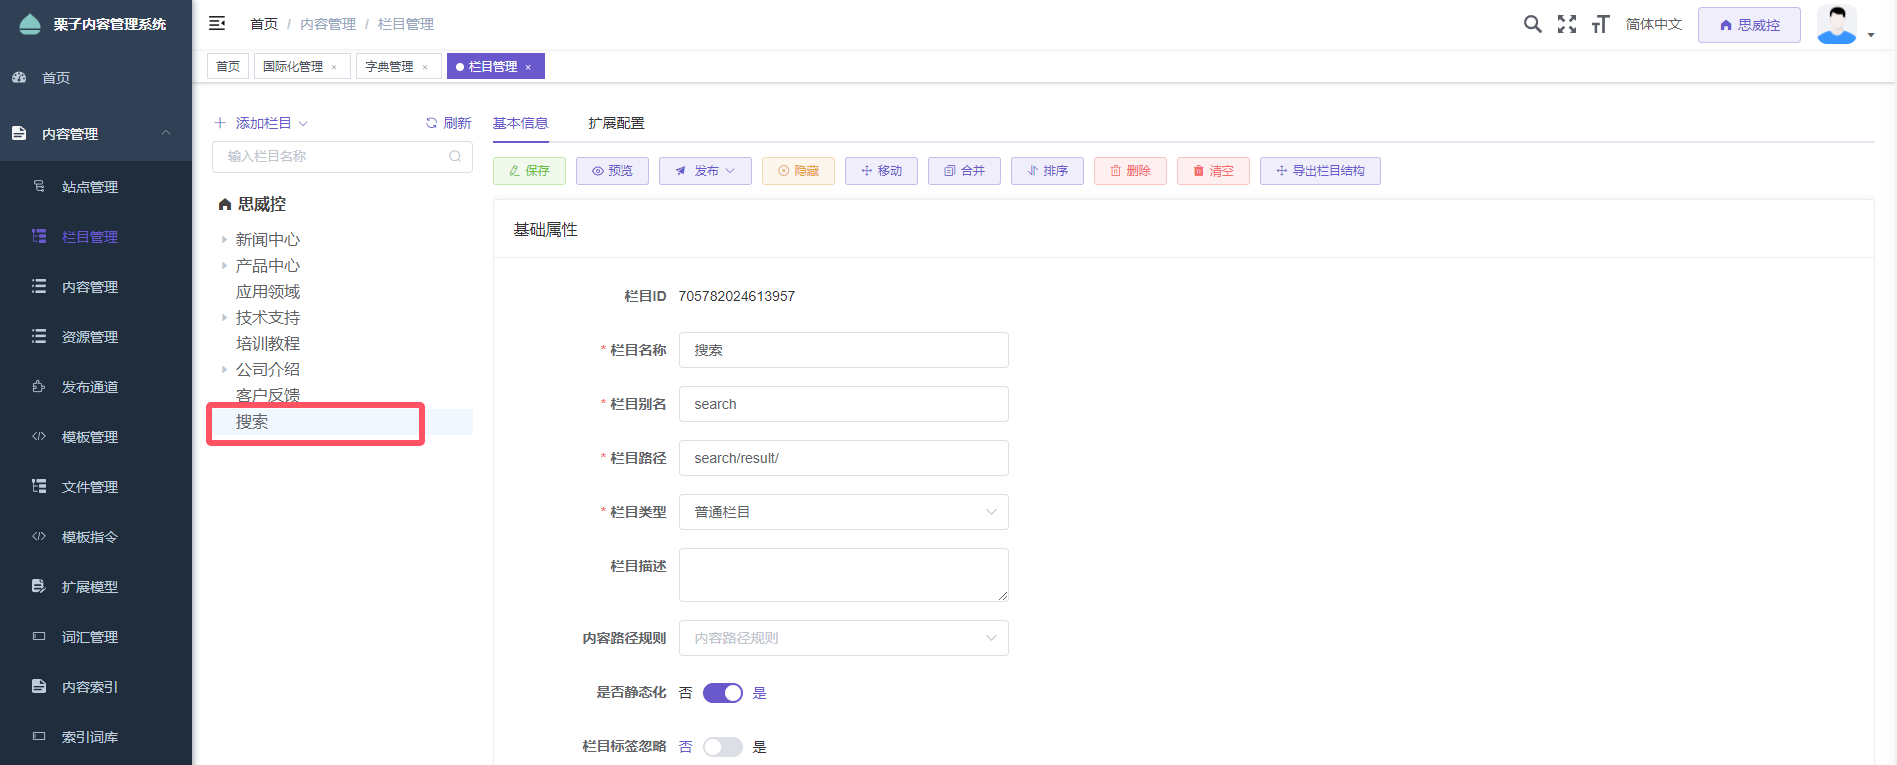Switch to the 扩展配置 tab
The image size is (1897, 765).
(x=616, y=123)
